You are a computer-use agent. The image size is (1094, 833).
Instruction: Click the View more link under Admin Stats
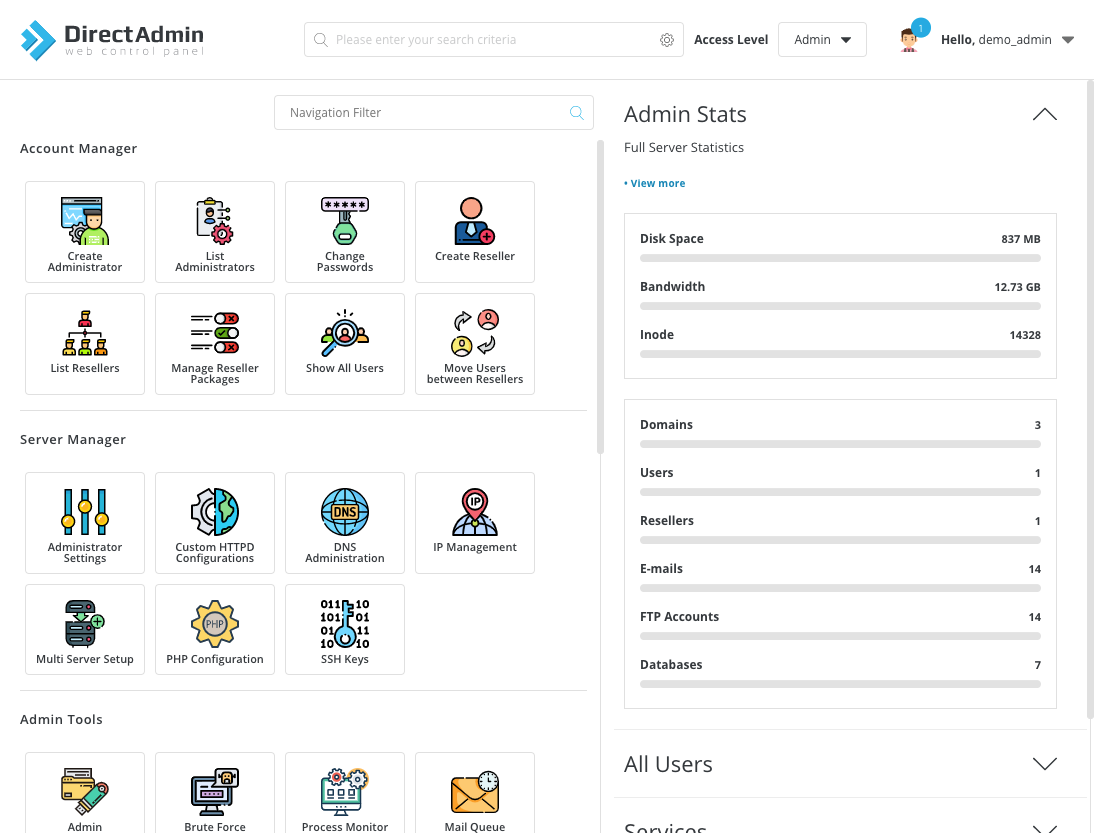tap(654, 183)
